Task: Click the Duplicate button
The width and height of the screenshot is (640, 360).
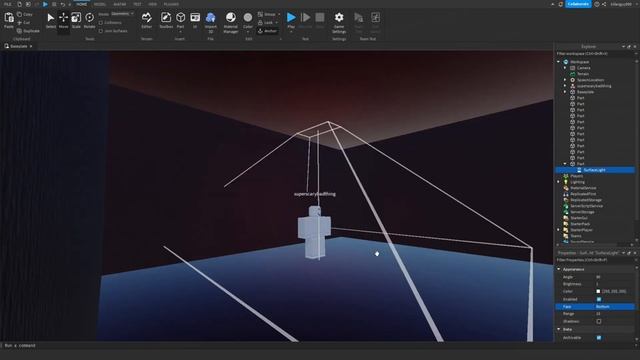Action: (x=28, y=31)
